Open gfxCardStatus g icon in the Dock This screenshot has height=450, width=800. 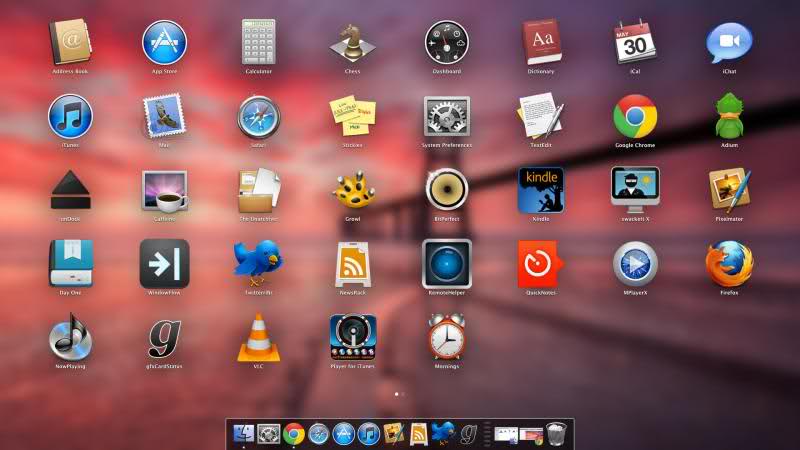pyautogui.click(x=468, y=434)
